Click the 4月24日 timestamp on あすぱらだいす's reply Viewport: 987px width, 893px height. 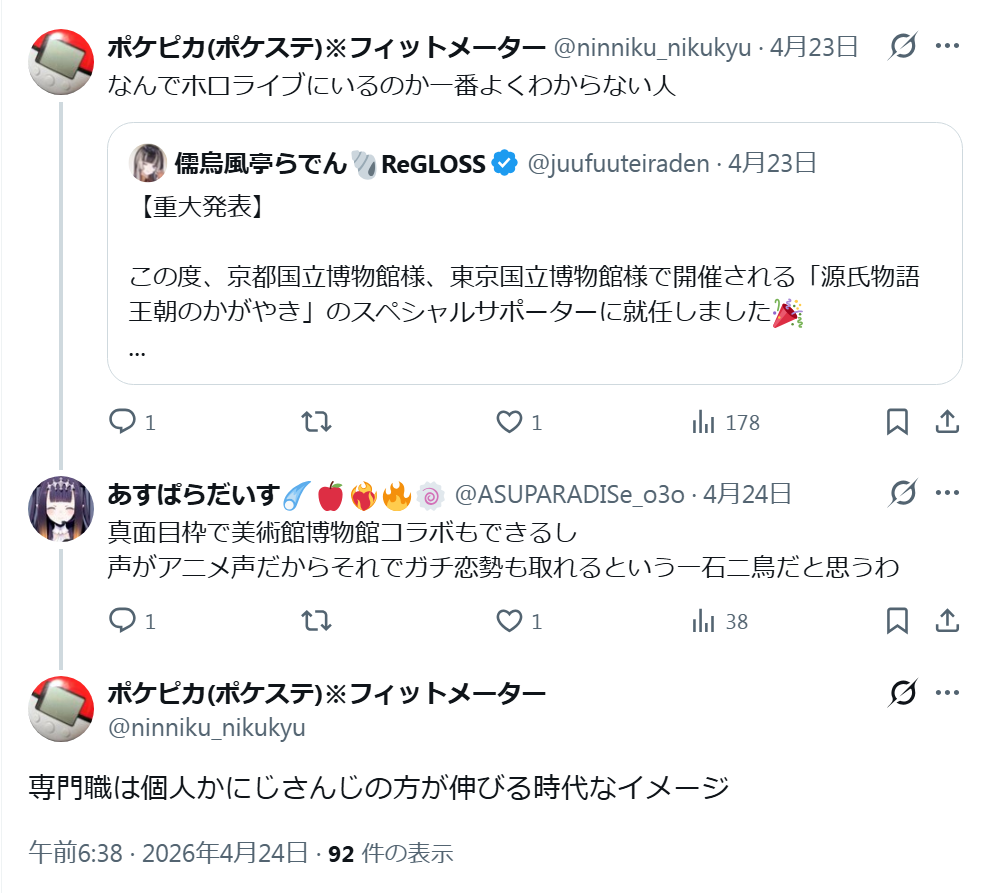(747, 494)
